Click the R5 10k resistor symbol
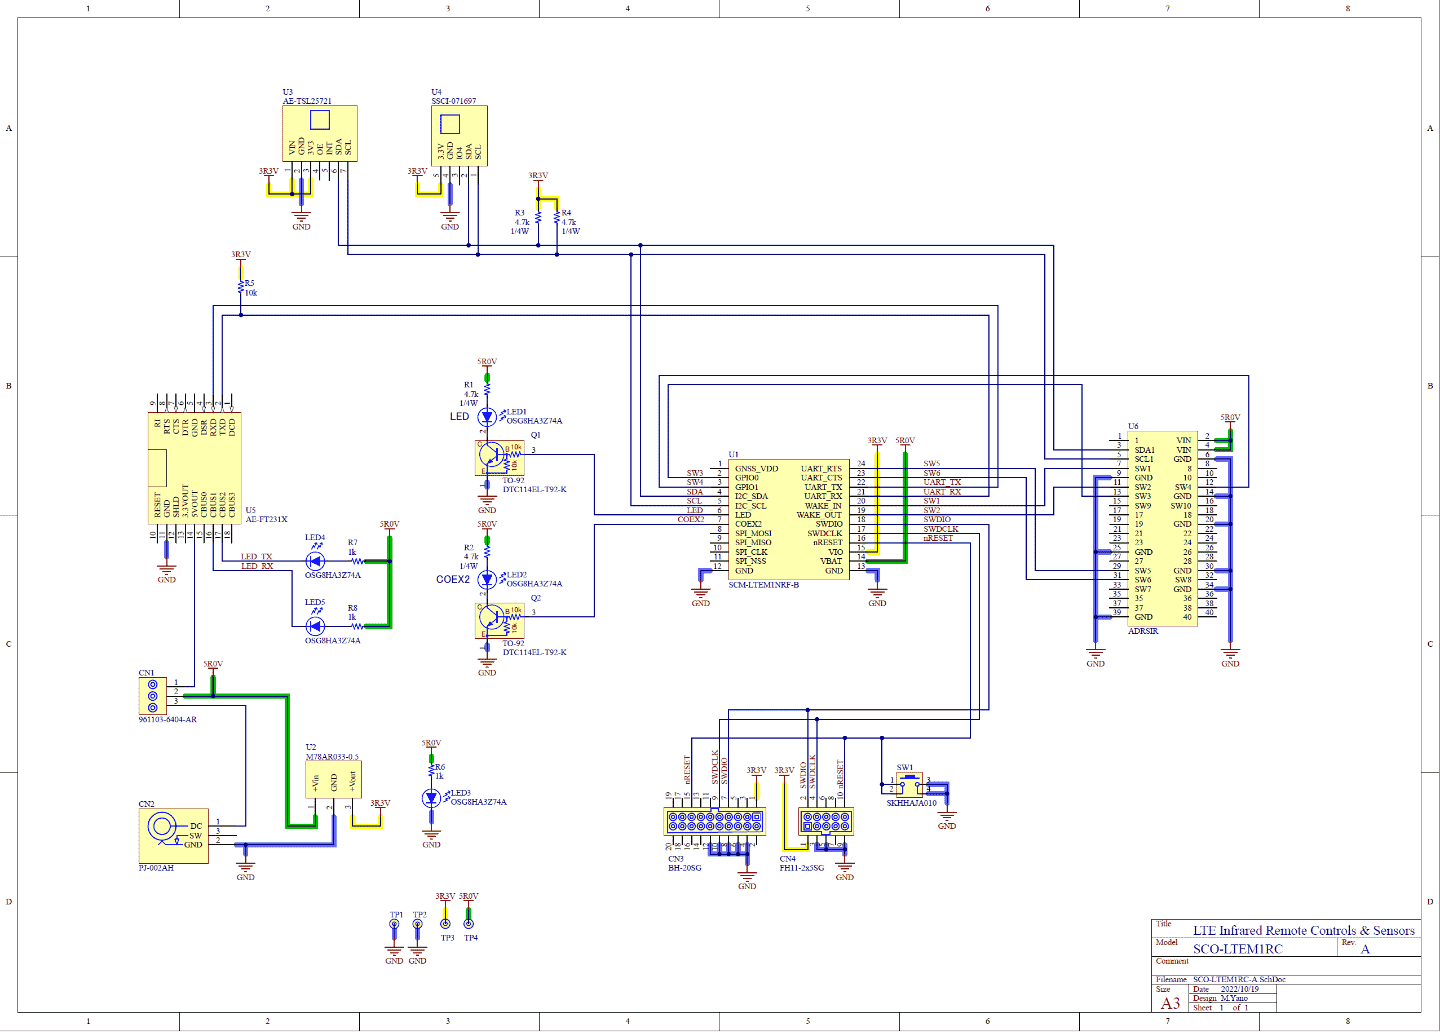Image resolution: width=1440 pixels, height=1032 pixels. click(241, 288)
